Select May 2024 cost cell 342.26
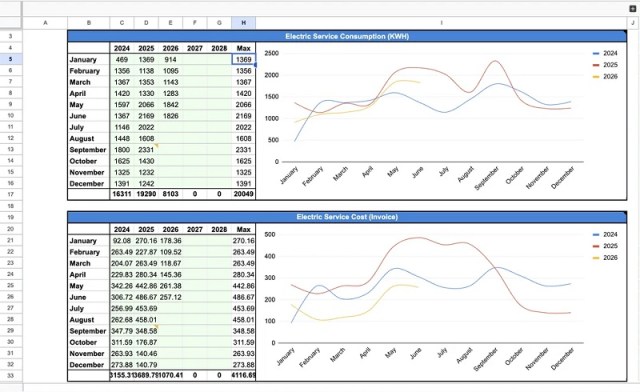This screenshot has width=640, height=392. tap(122, 286)
